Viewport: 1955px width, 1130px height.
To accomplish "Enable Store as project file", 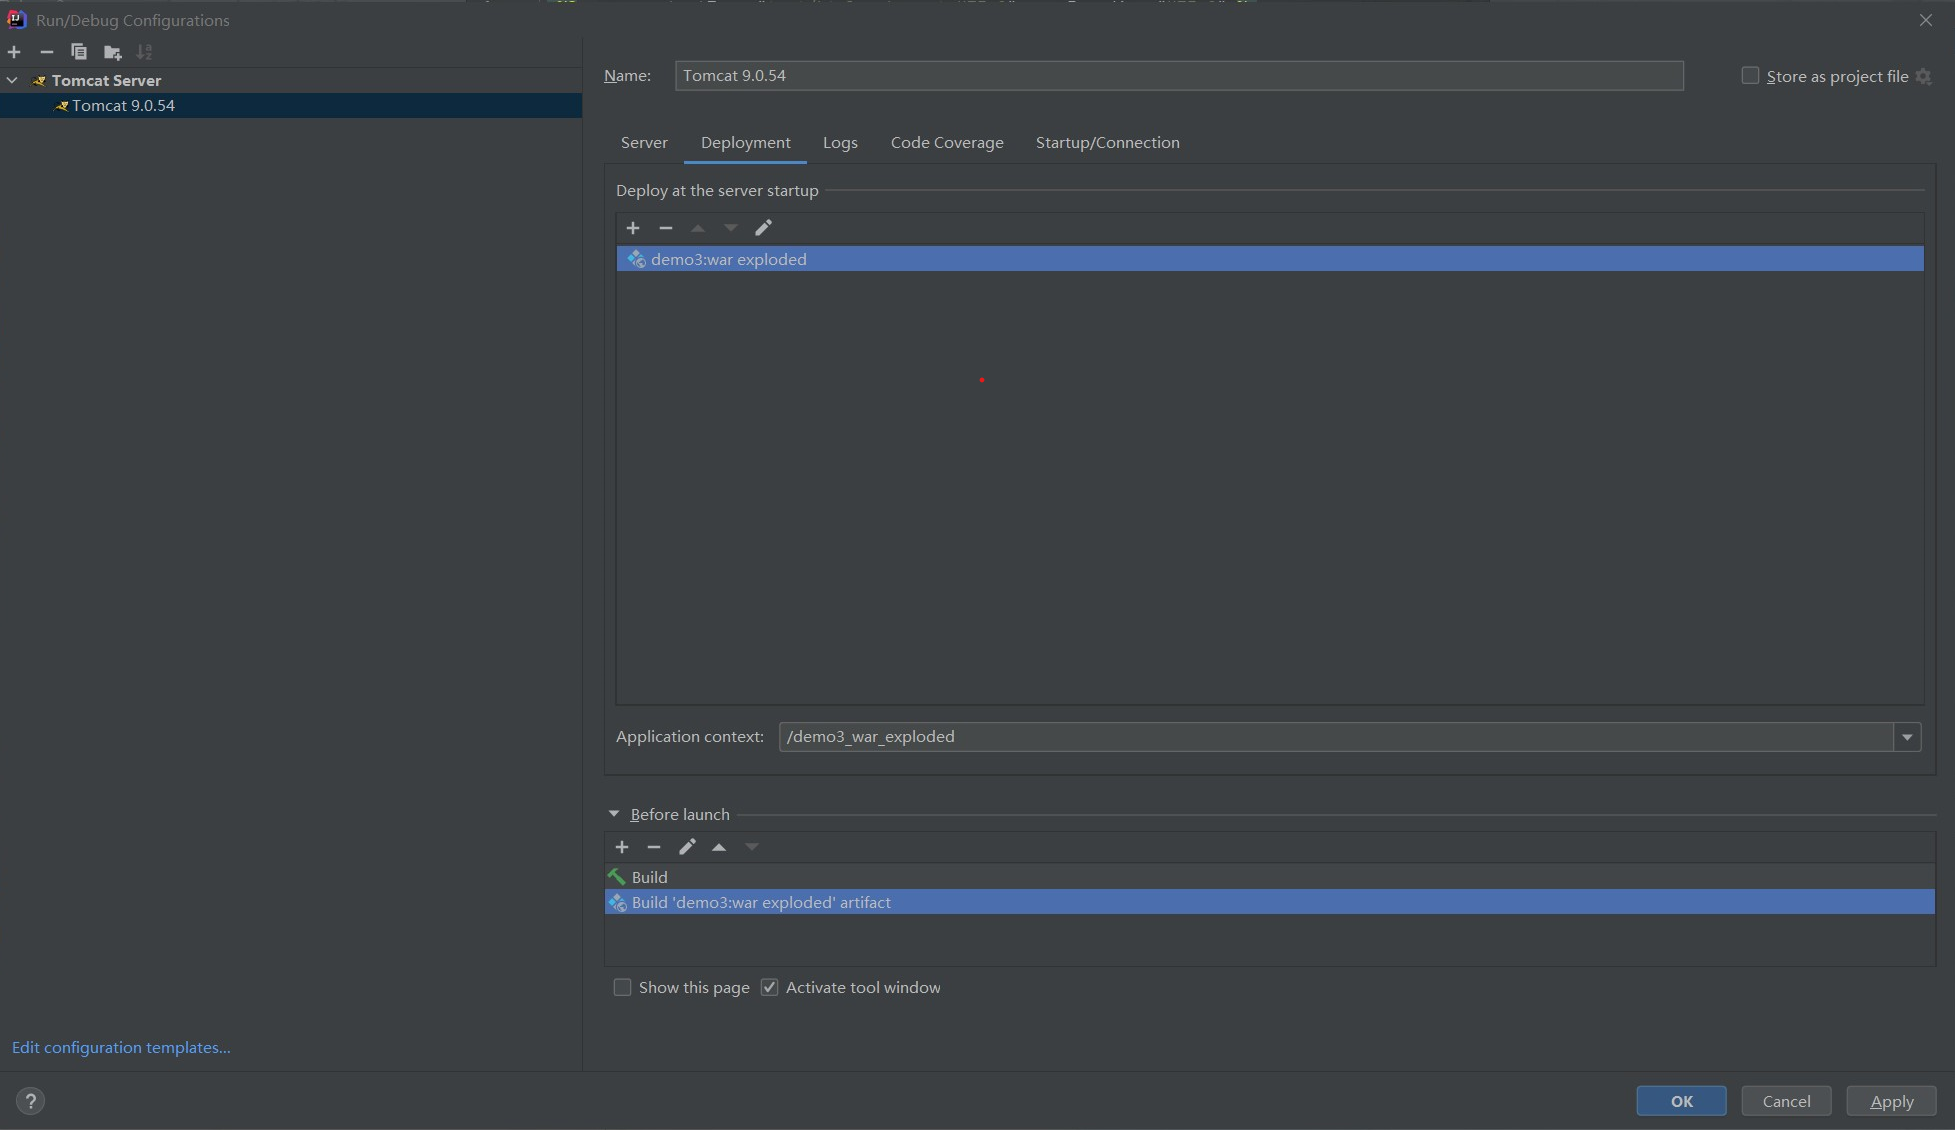I will 1750,76.
